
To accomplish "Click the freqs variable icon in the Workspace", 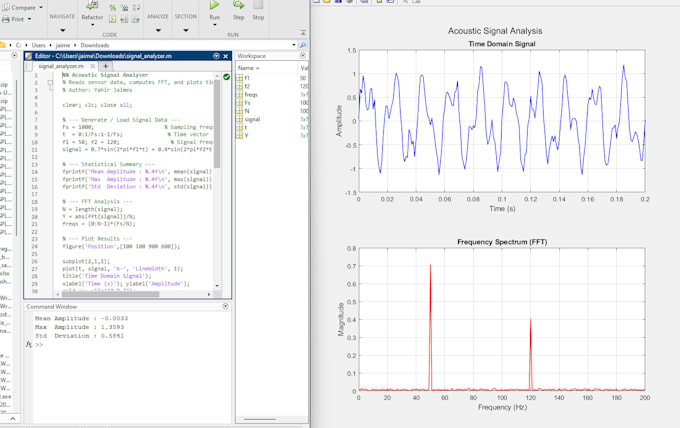I will [x=239, y=95].
